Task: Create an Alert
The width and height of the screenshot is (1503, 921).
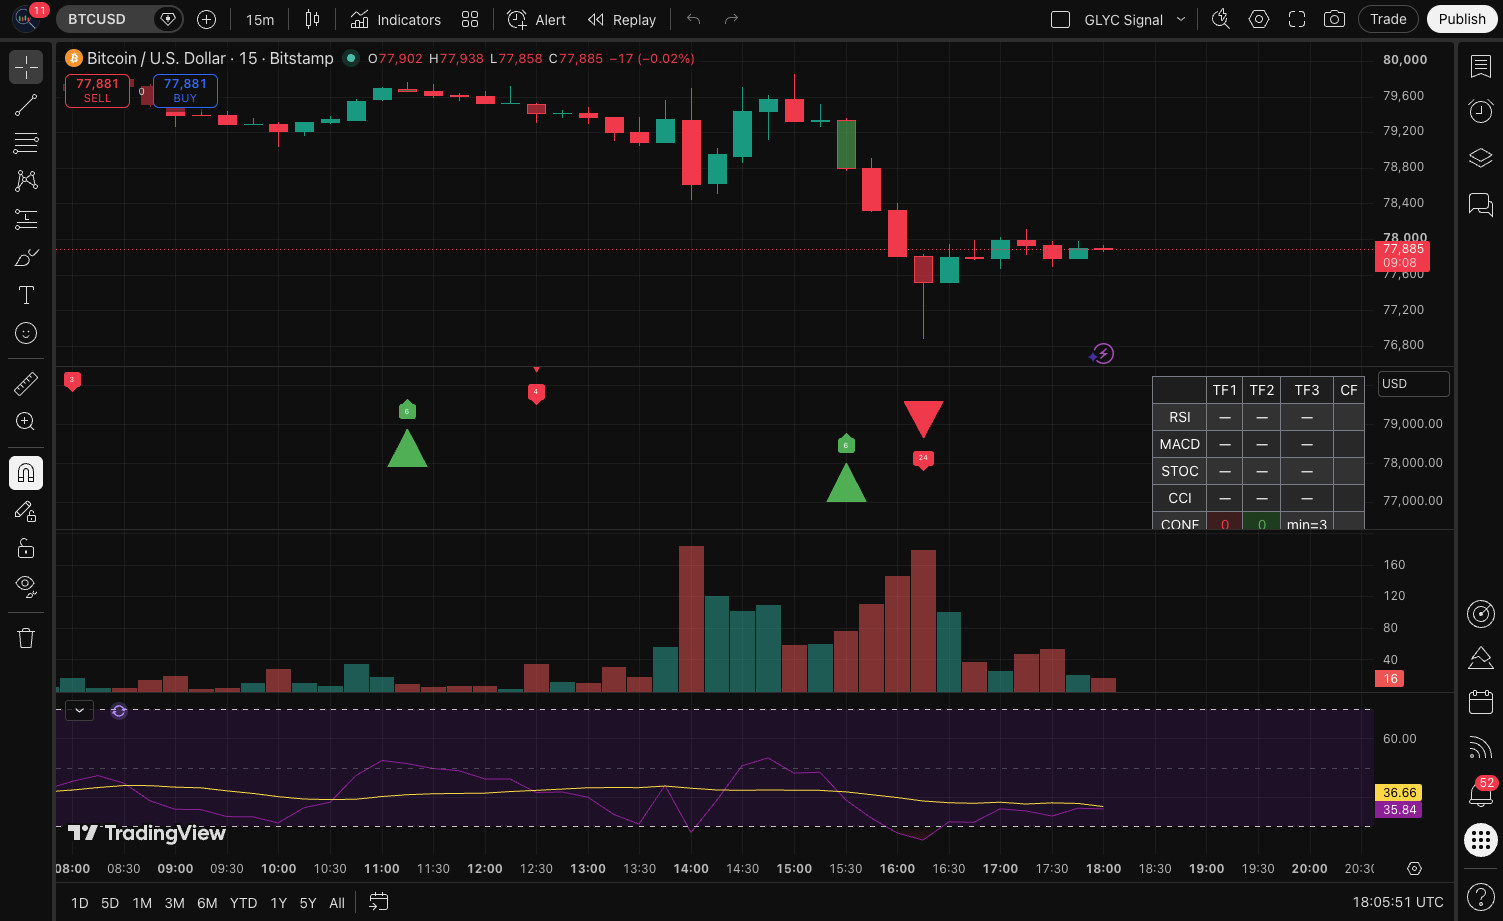Action: pos(537,19)
